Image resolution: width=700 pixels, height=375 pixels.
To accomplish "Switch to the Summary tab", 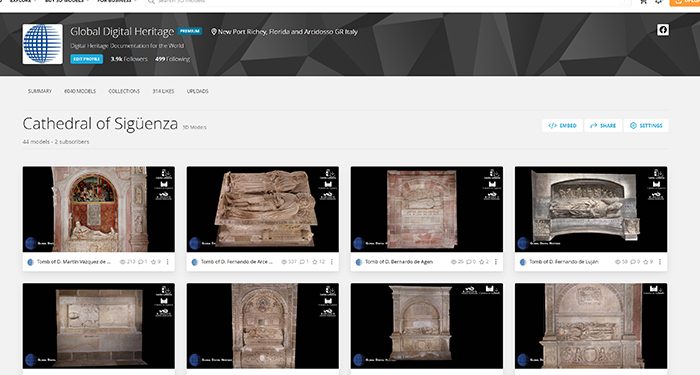I will (40, 91).
